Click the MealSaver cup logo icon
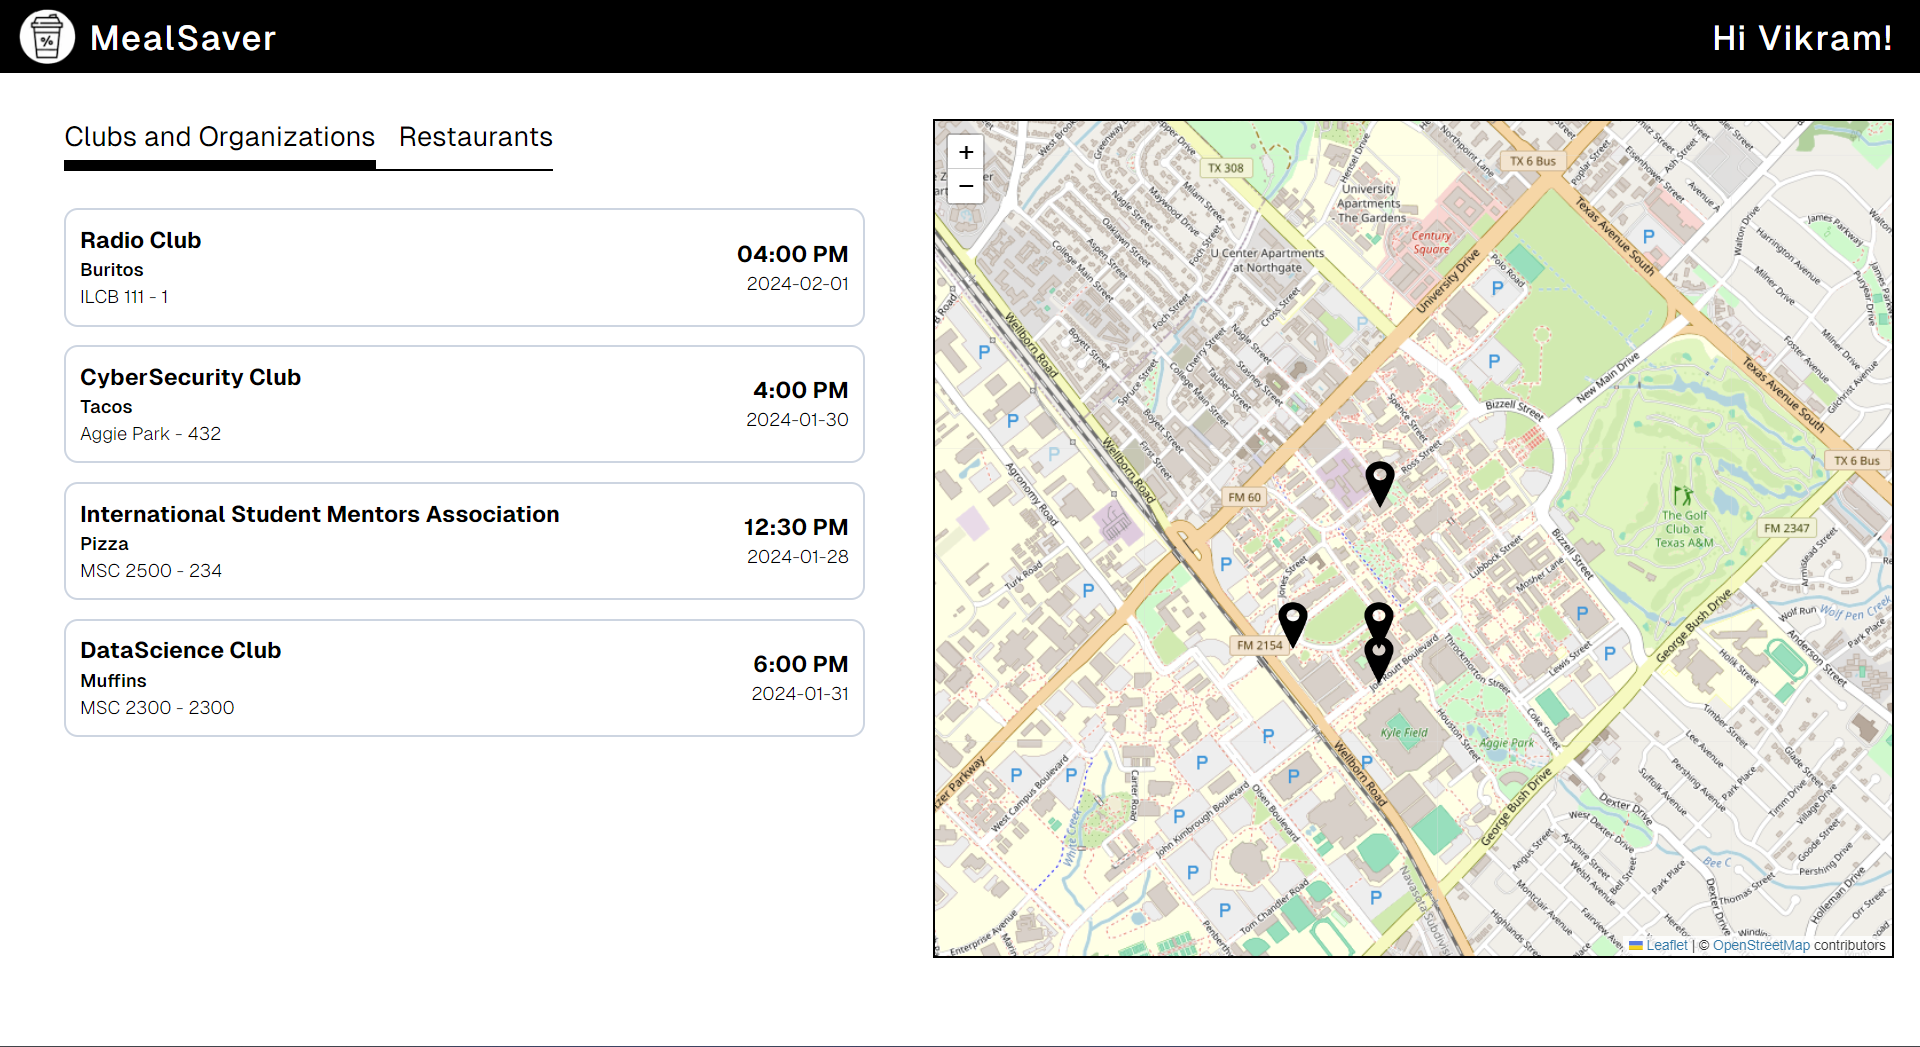The width and height of the screenshot is (1920, 1047). (x=47, y=37)
